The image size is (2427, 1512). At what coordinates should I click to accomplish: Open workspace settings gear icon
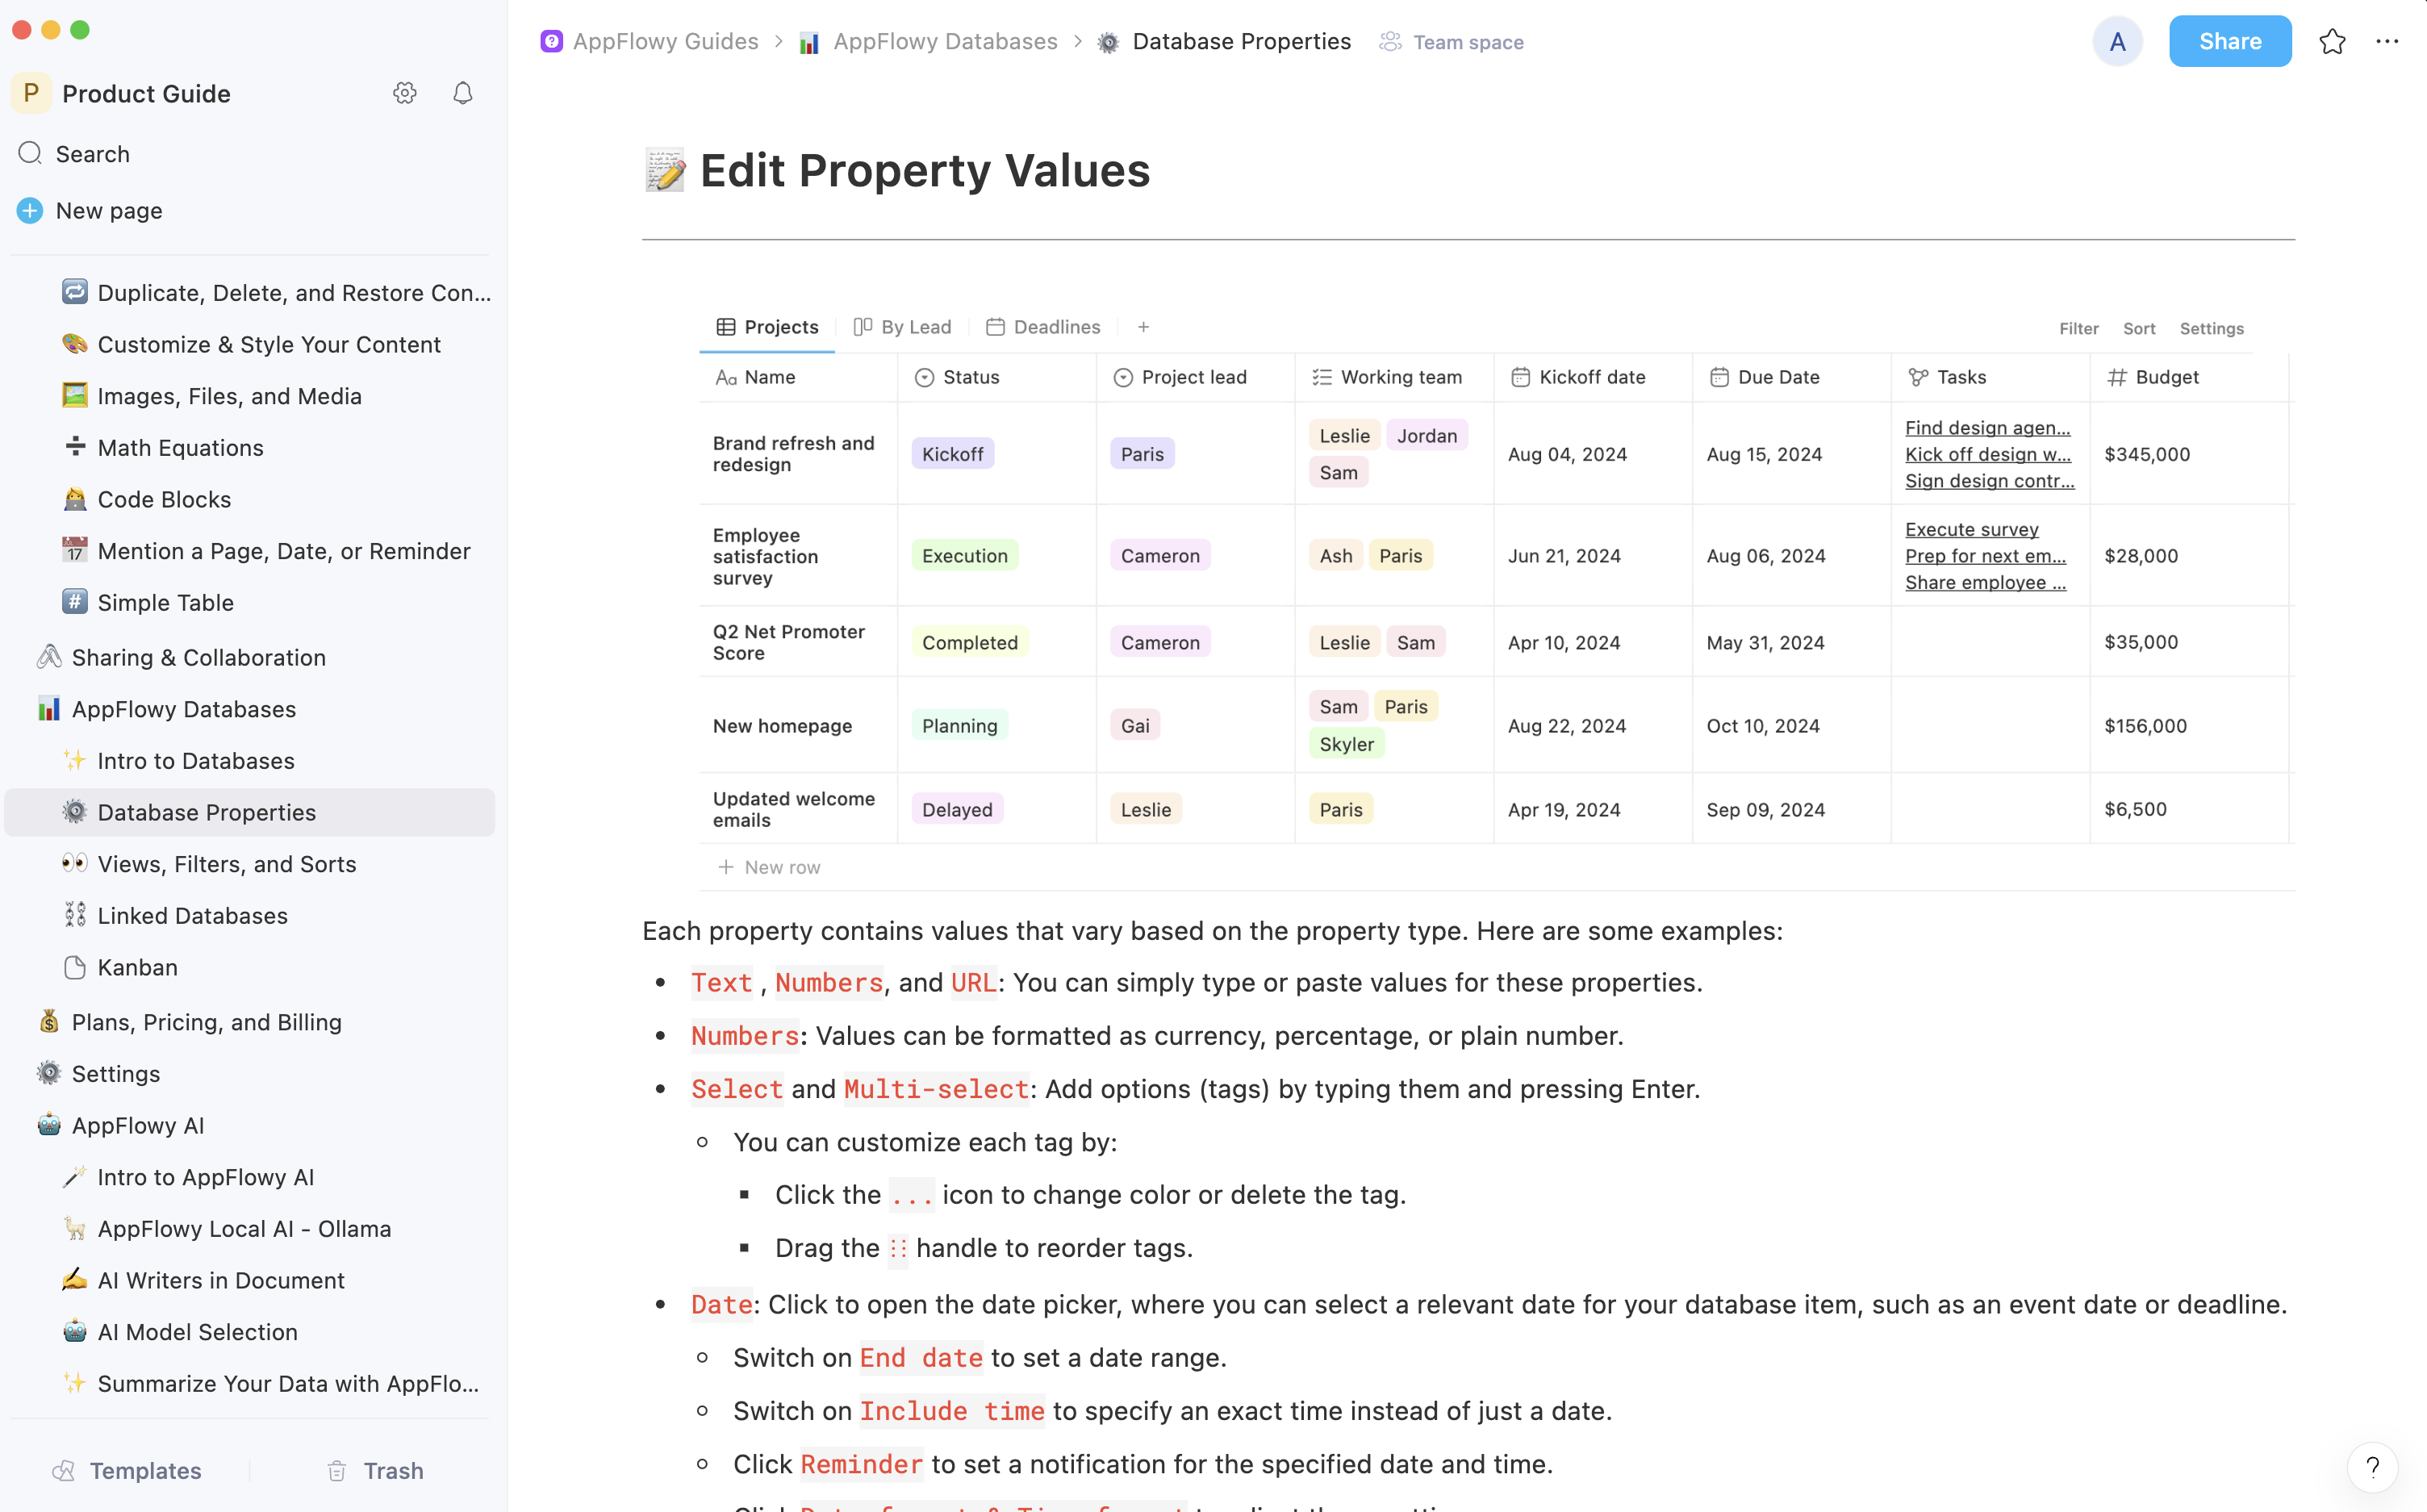[404, 93]
